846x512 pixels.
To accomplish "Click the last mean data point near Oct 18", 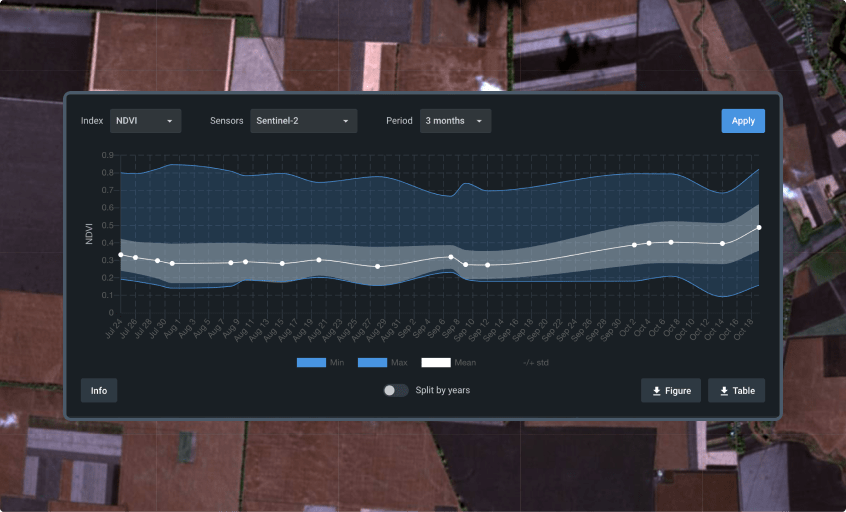I will 759,228.
